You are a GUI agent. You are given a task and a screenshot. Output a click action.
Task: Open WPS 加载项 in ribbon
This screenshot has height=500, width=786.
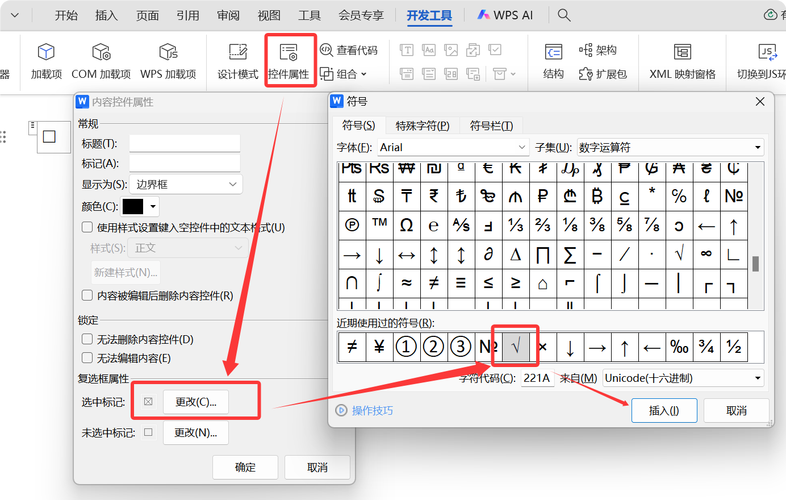(x=168, y=61)
